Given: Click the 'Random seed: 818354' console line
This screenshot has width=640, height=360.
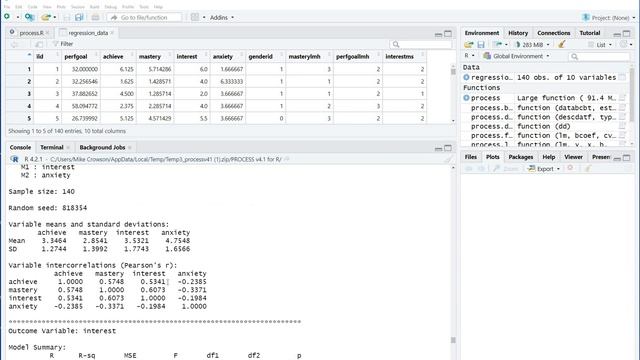Looking at the screenshot, I should coord(48,208).
